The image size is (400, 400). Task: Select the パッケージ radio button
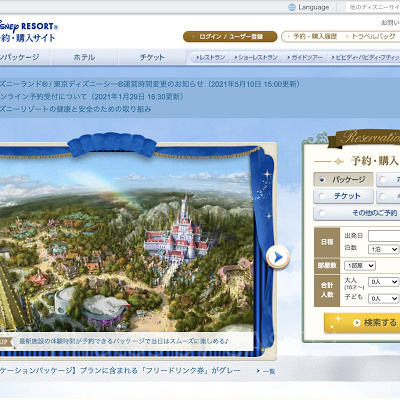pyautogui.click(x=322, y=180)
